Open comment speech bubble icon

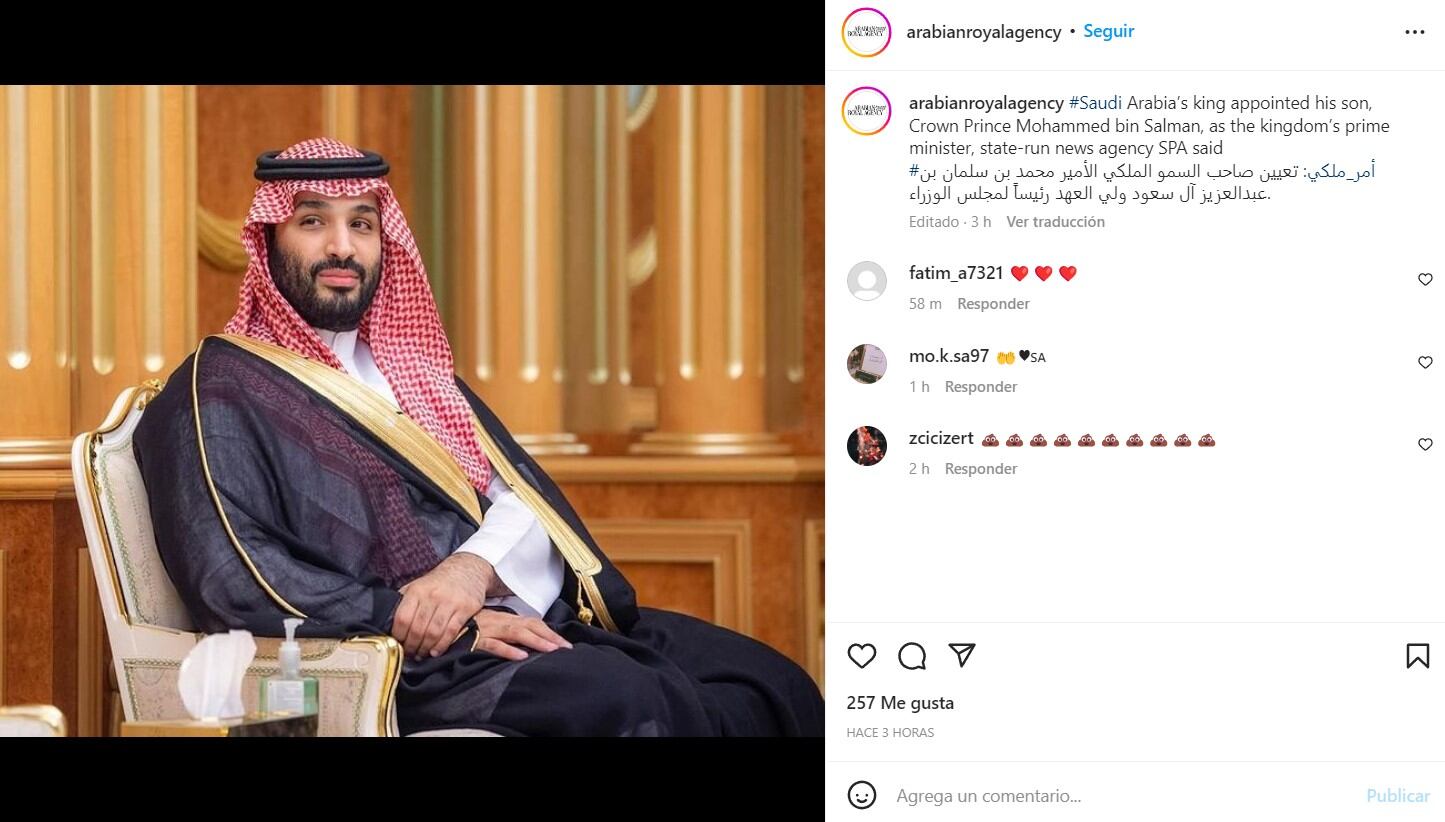coord(912,656)
